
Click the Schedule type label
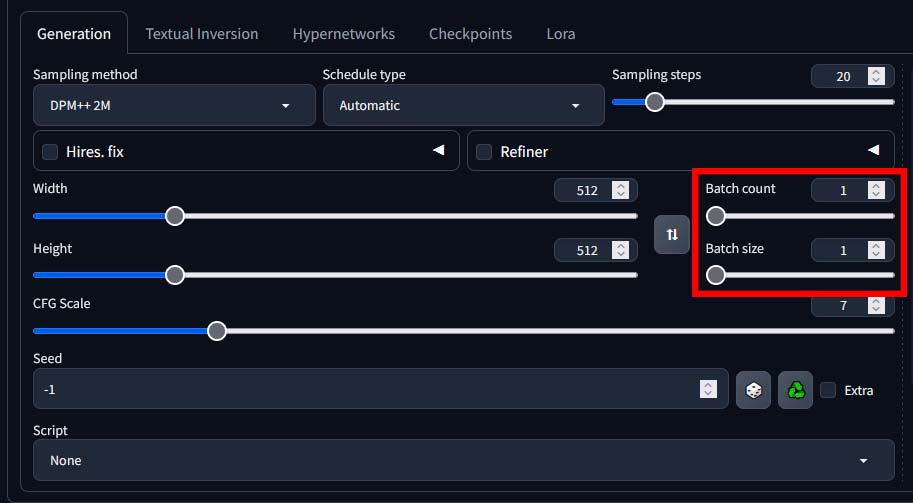(x=364, y=75)
